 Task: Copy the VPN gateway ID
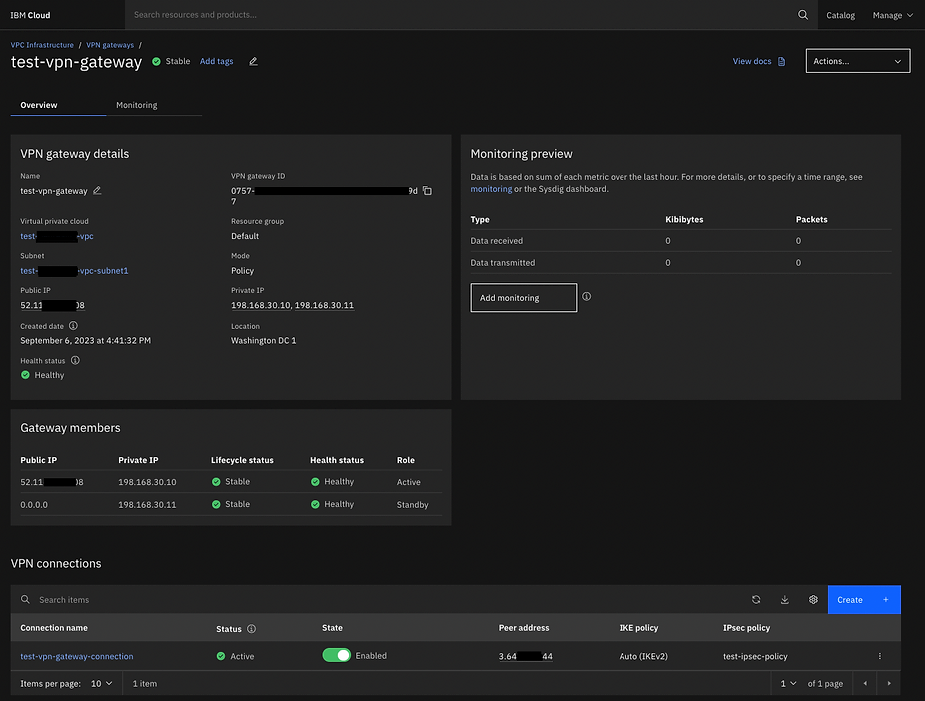pos(427,191)
